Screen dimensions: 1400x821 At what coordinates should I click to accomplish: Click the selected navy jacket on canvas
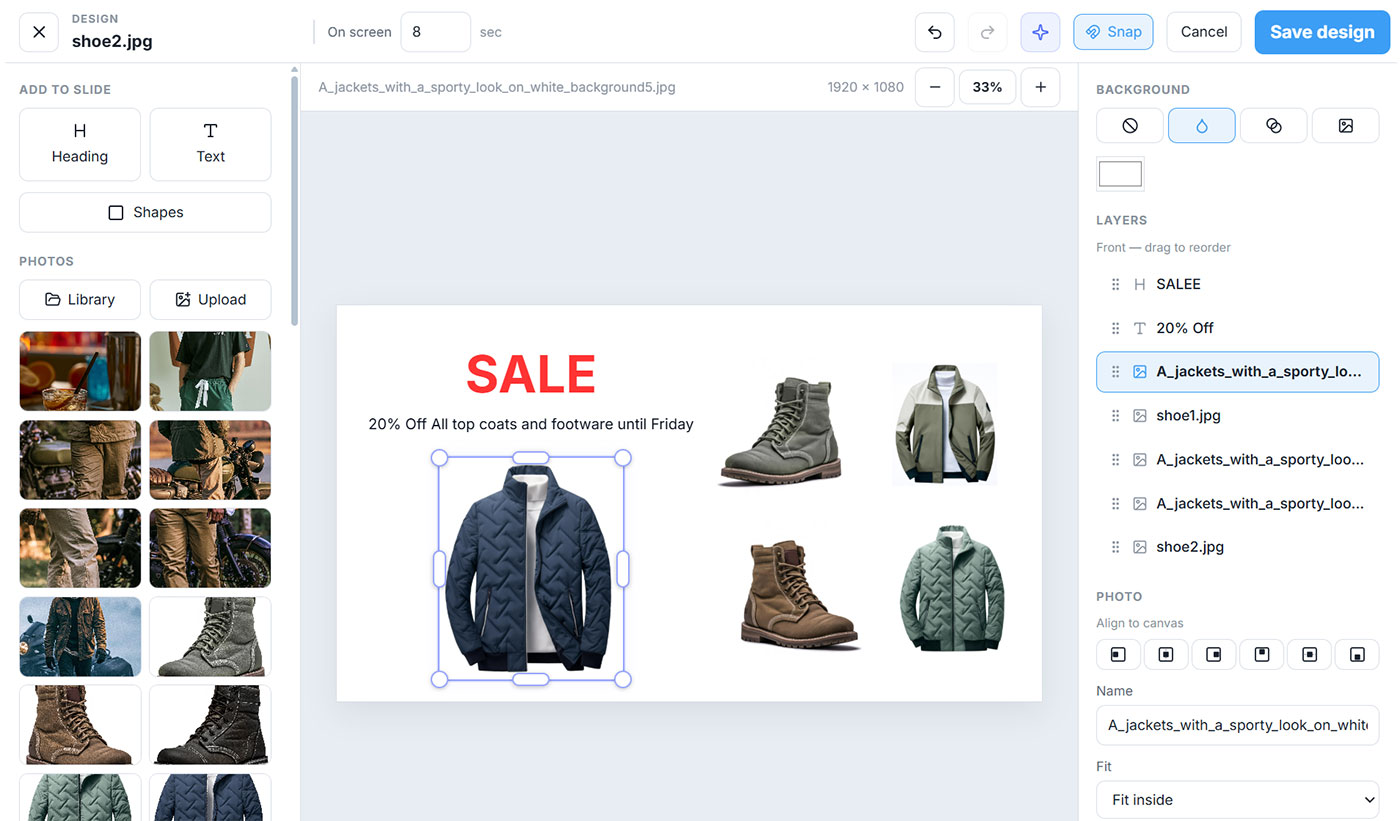pos(530,568)
